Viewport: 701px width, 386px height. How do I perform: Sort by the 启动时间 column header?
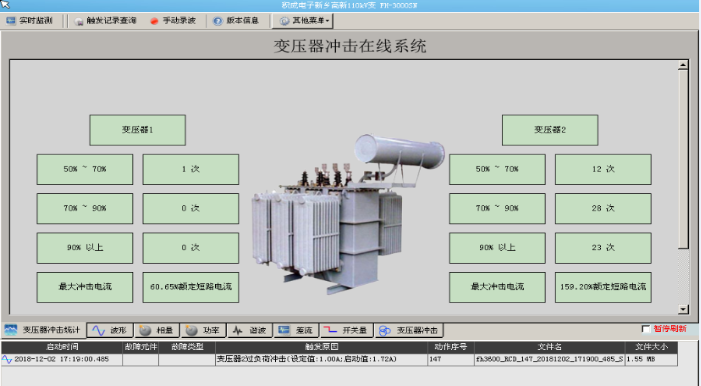62,347
